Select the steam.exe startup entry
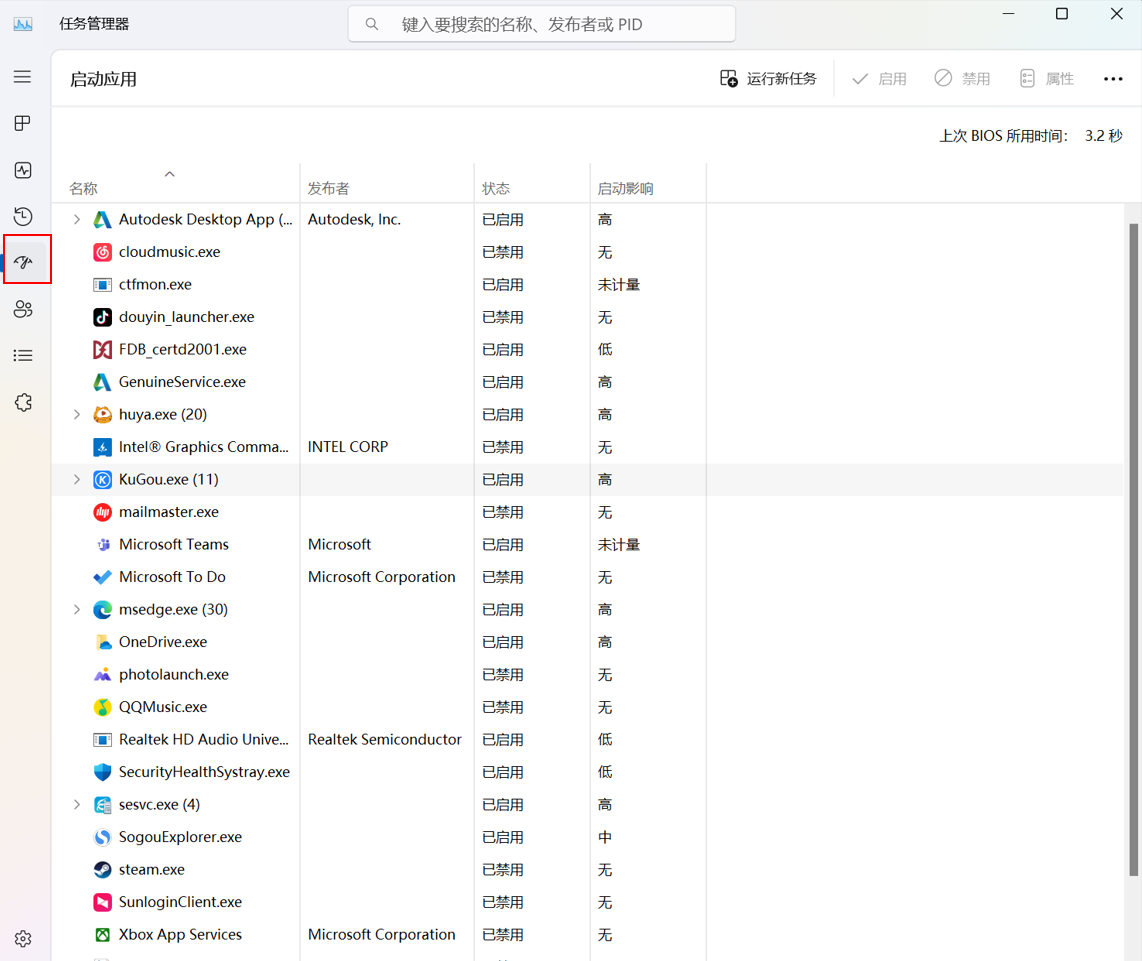 tap(152, 869)
